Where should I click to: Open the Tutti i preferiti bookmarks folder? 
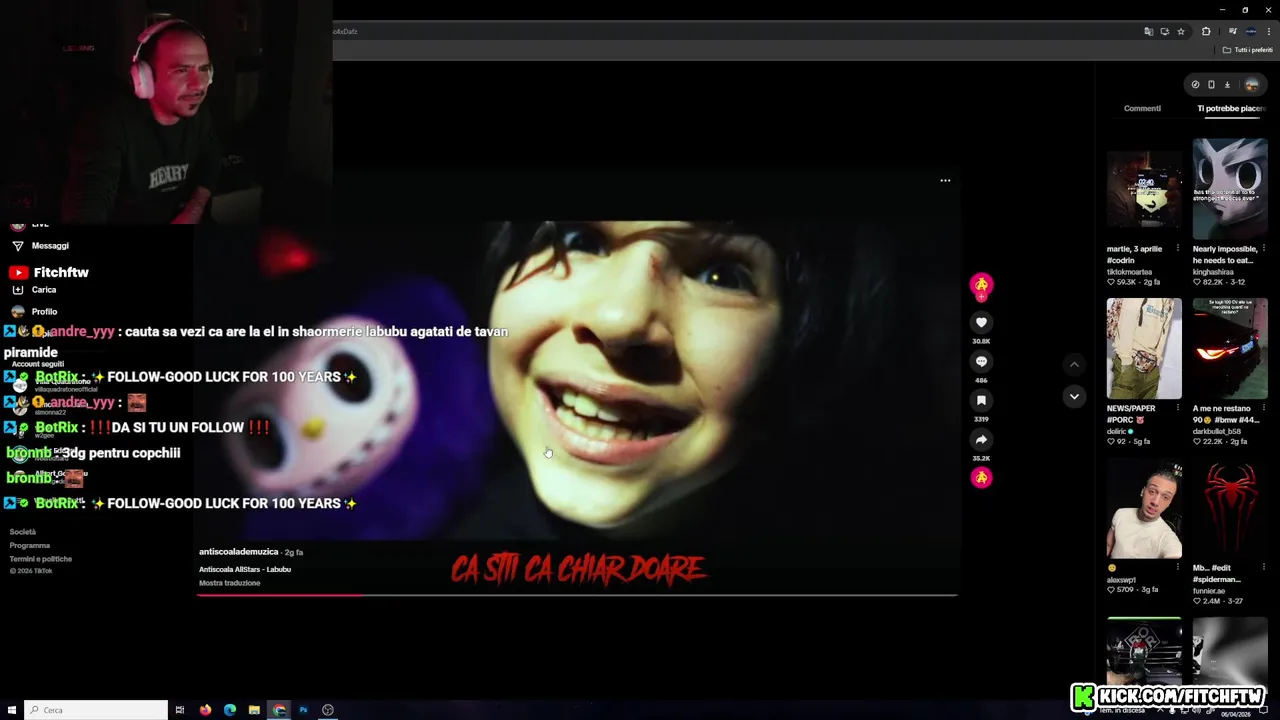click(x=1248, y=50)
